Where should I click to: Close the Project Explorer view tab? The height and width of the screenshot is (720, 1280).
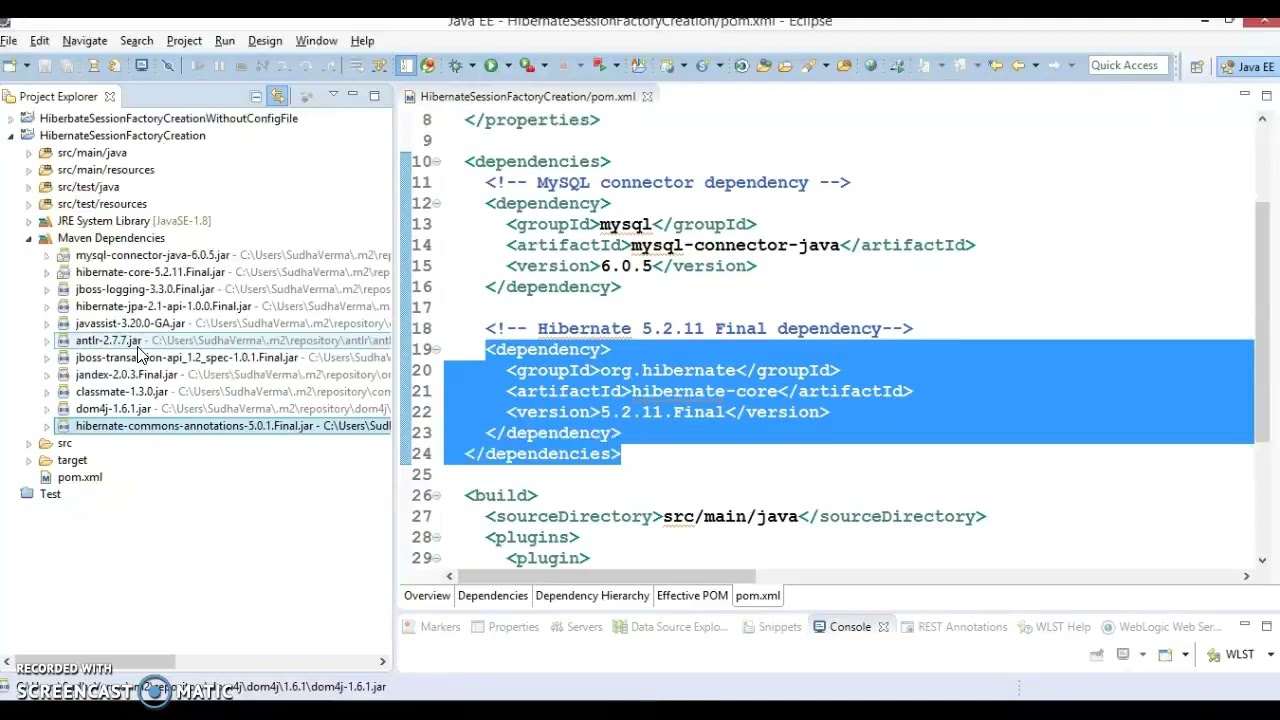click(x=110, y=97)
